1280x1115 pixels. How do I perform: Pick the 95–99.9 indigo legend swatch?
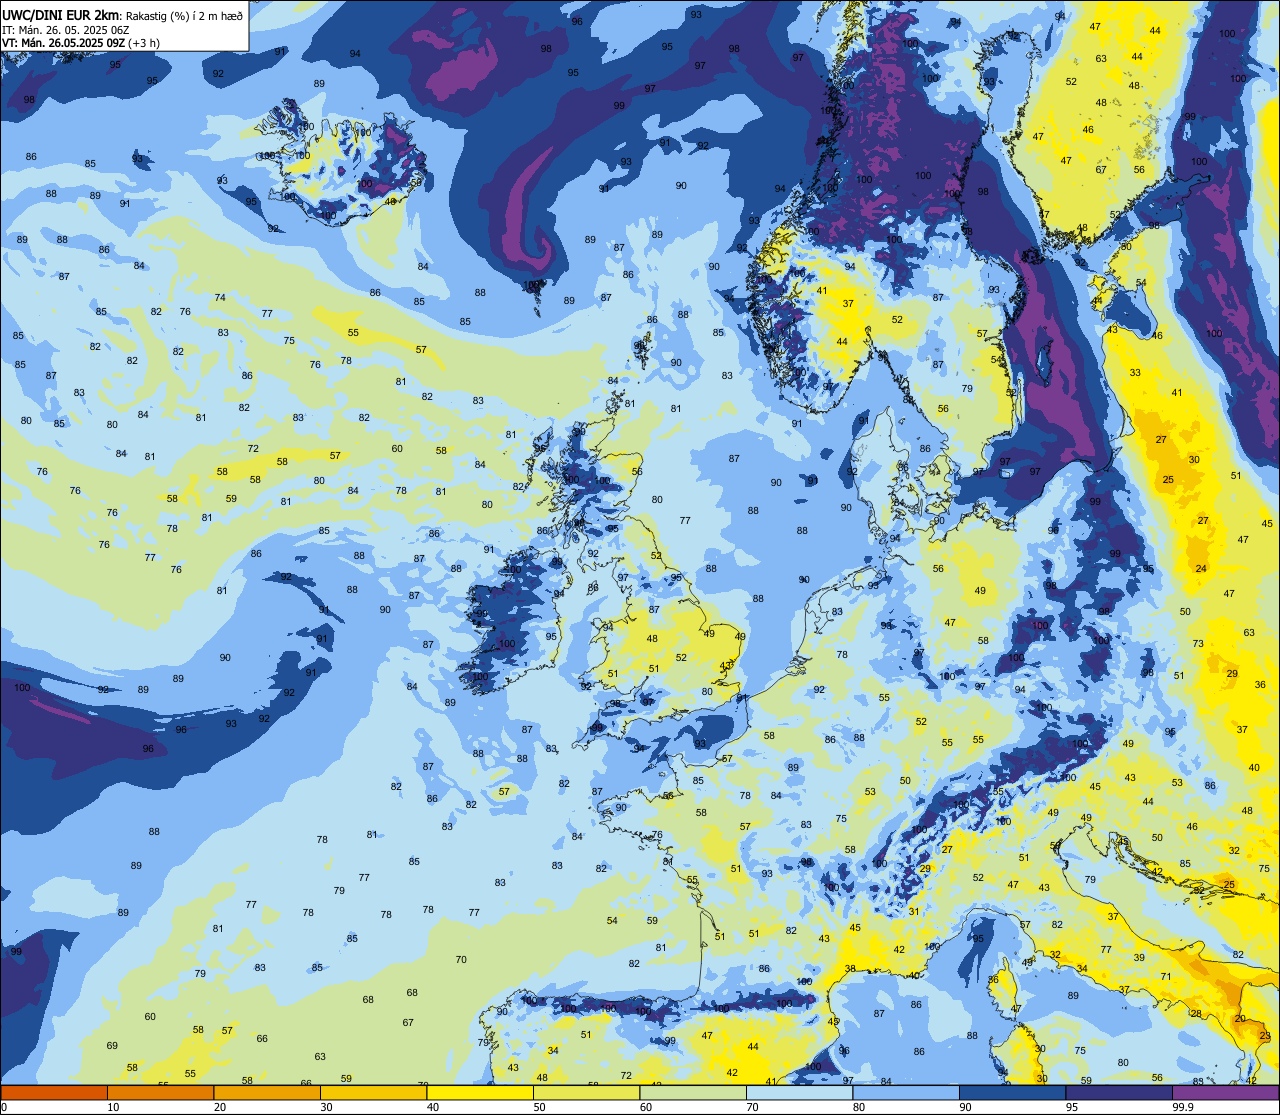pyautogui.click(x=1119, y=1093)
